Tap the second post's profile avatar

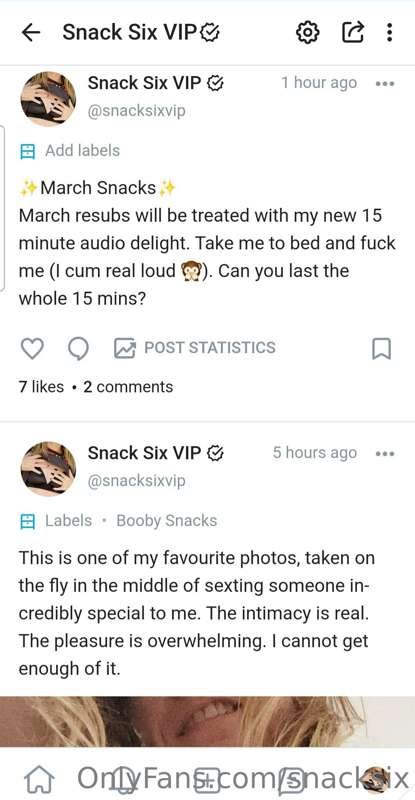pos(48,469)
